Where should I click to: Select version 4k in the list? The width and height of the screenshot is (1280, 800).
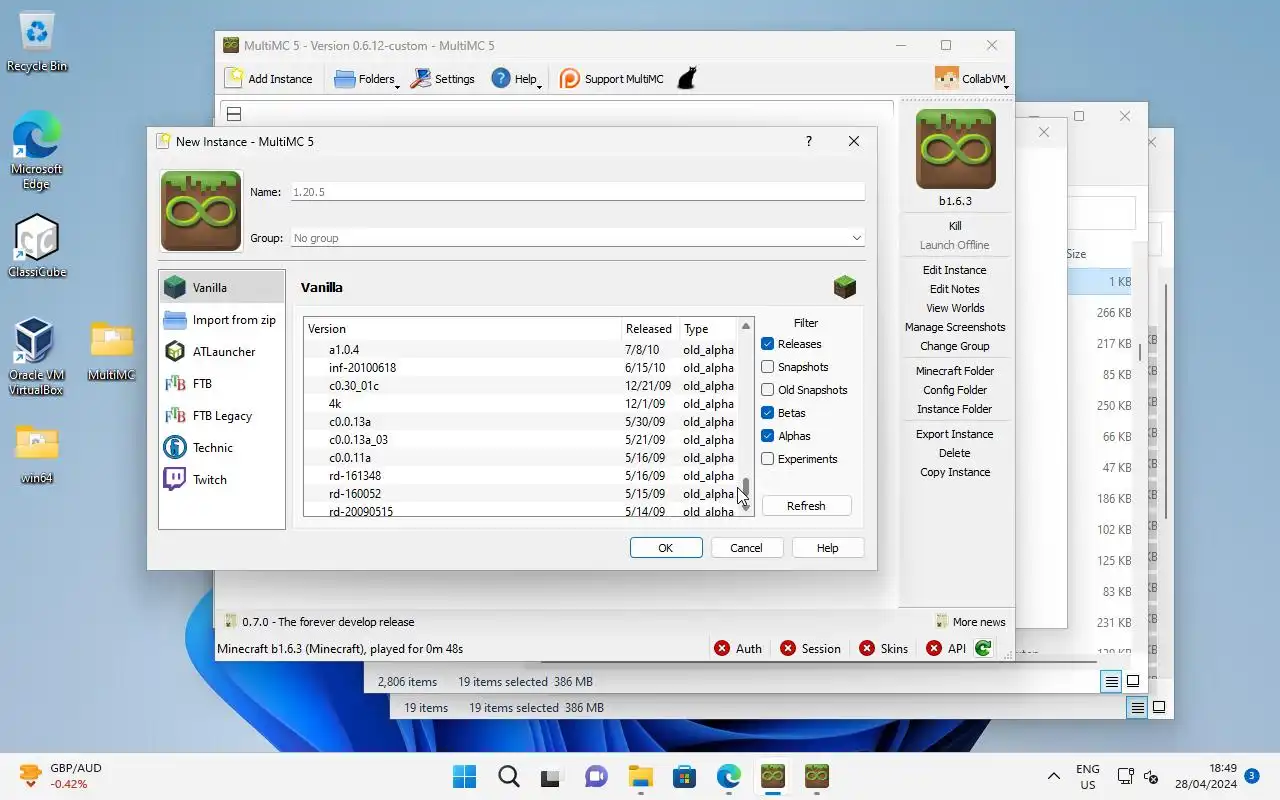click(x=520, y=404)
